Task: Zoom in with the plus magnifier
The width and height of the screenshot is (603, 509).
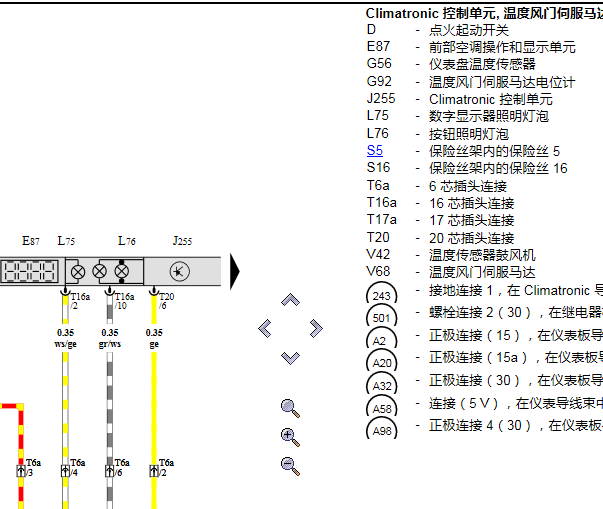Action: click(x=290, y=437)
